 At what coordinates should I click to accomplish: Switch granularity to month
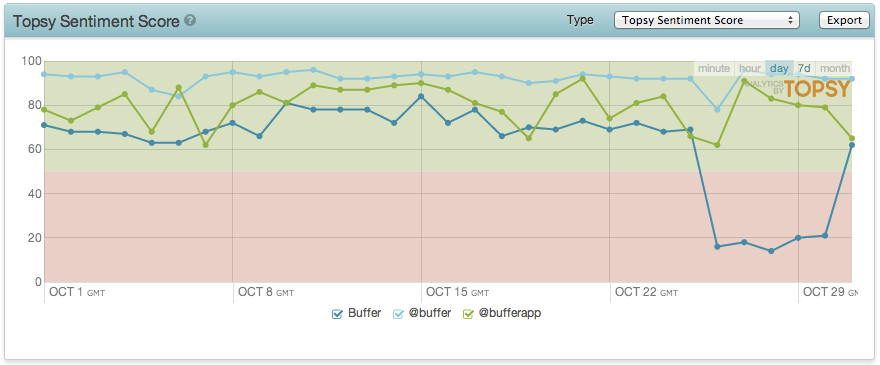[x=835, y=69]
